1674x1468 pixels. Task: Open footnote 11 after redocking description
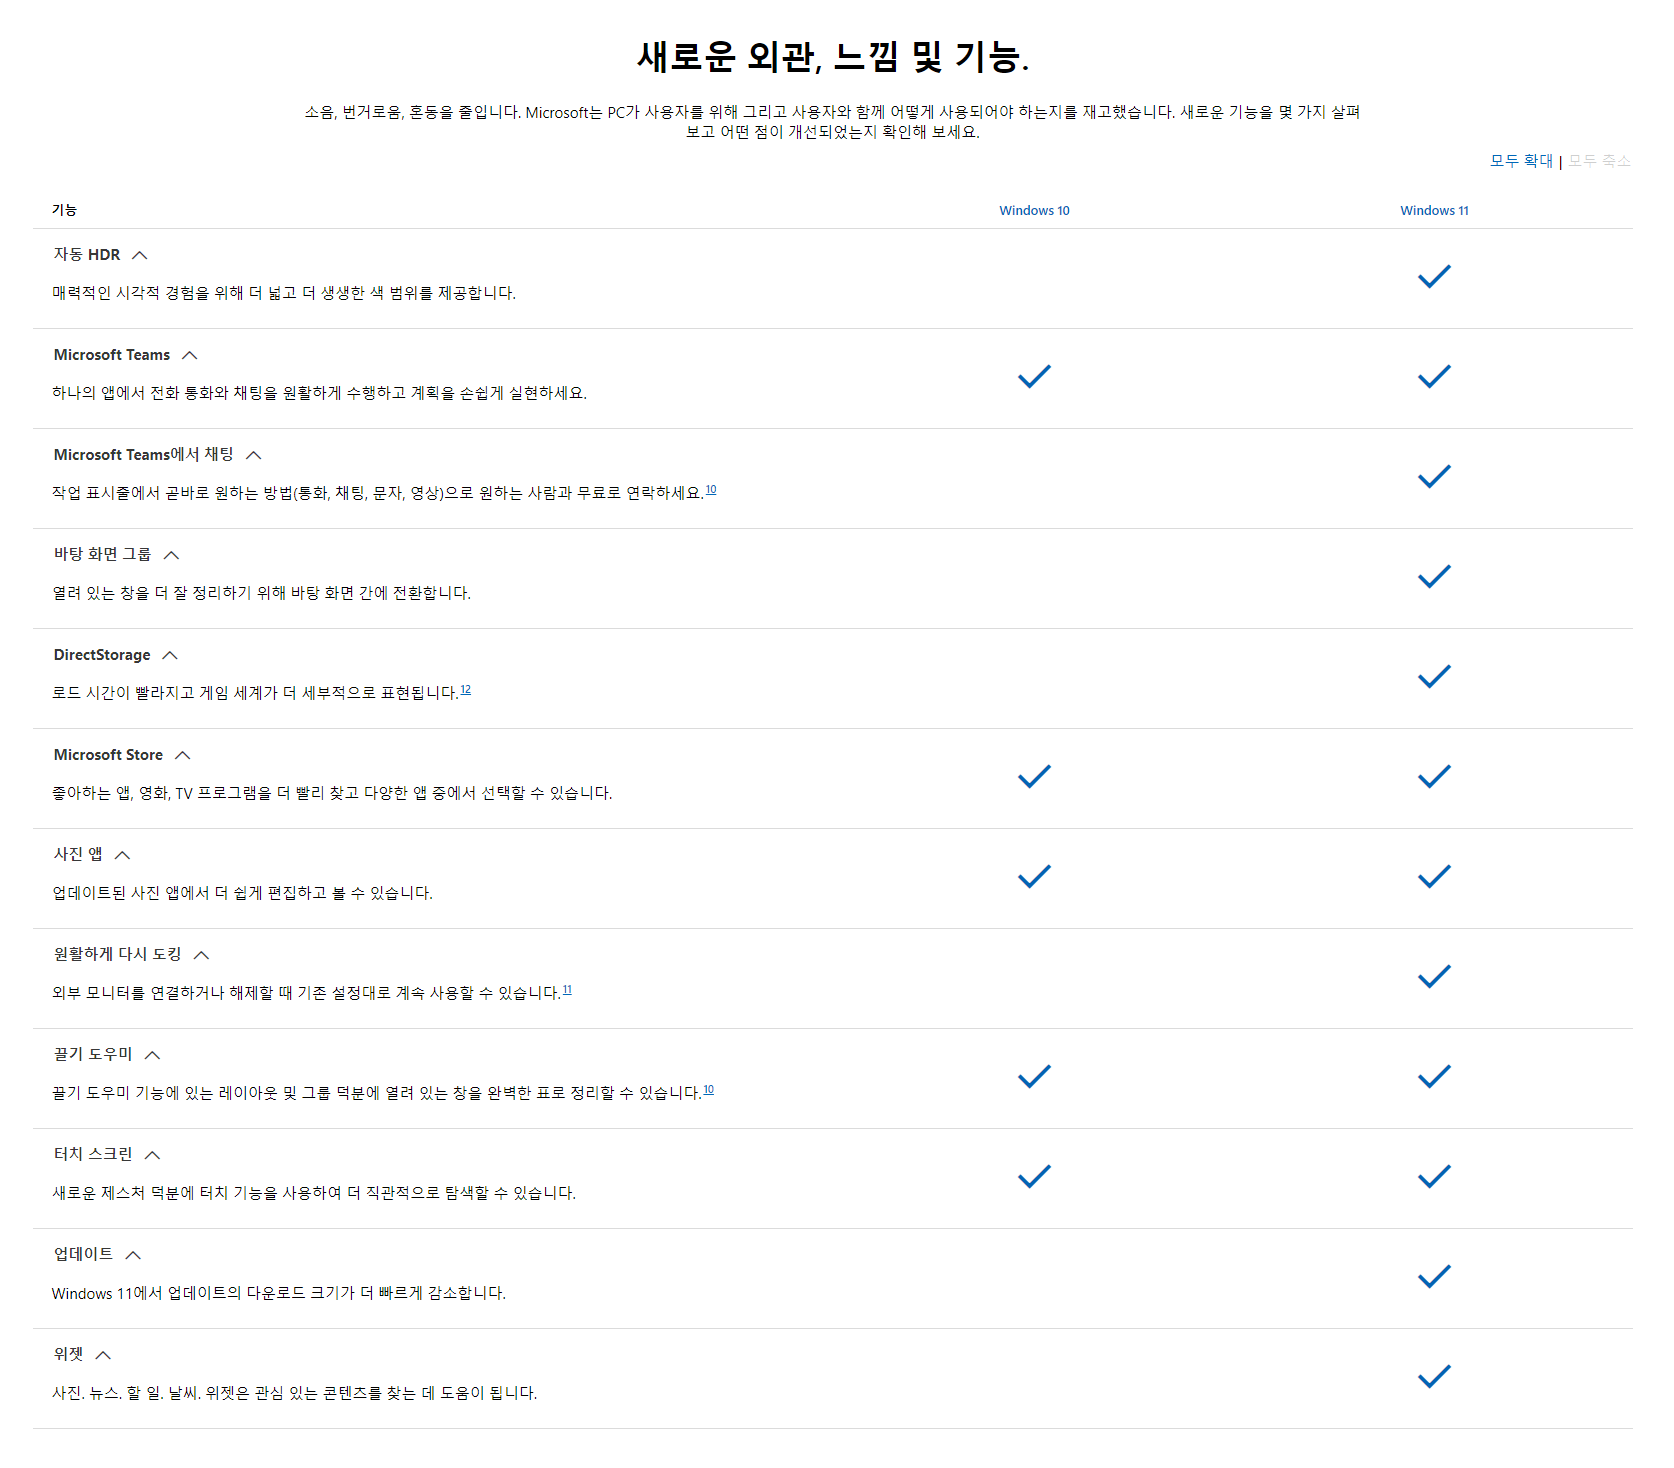(x=567, y=990)
